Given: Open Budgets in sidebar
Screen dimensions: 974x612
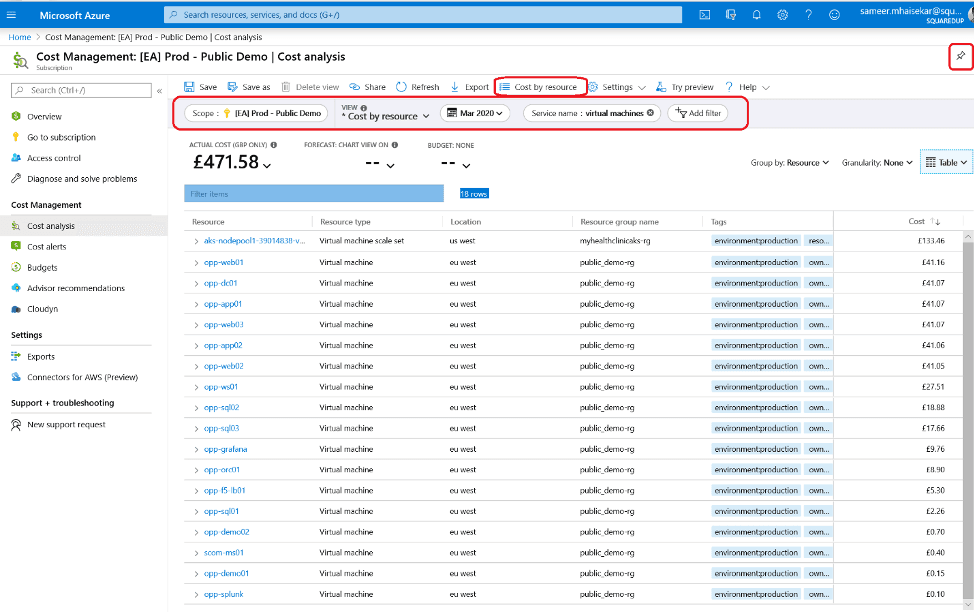Looking at the screenshot, I should [42, 268].
